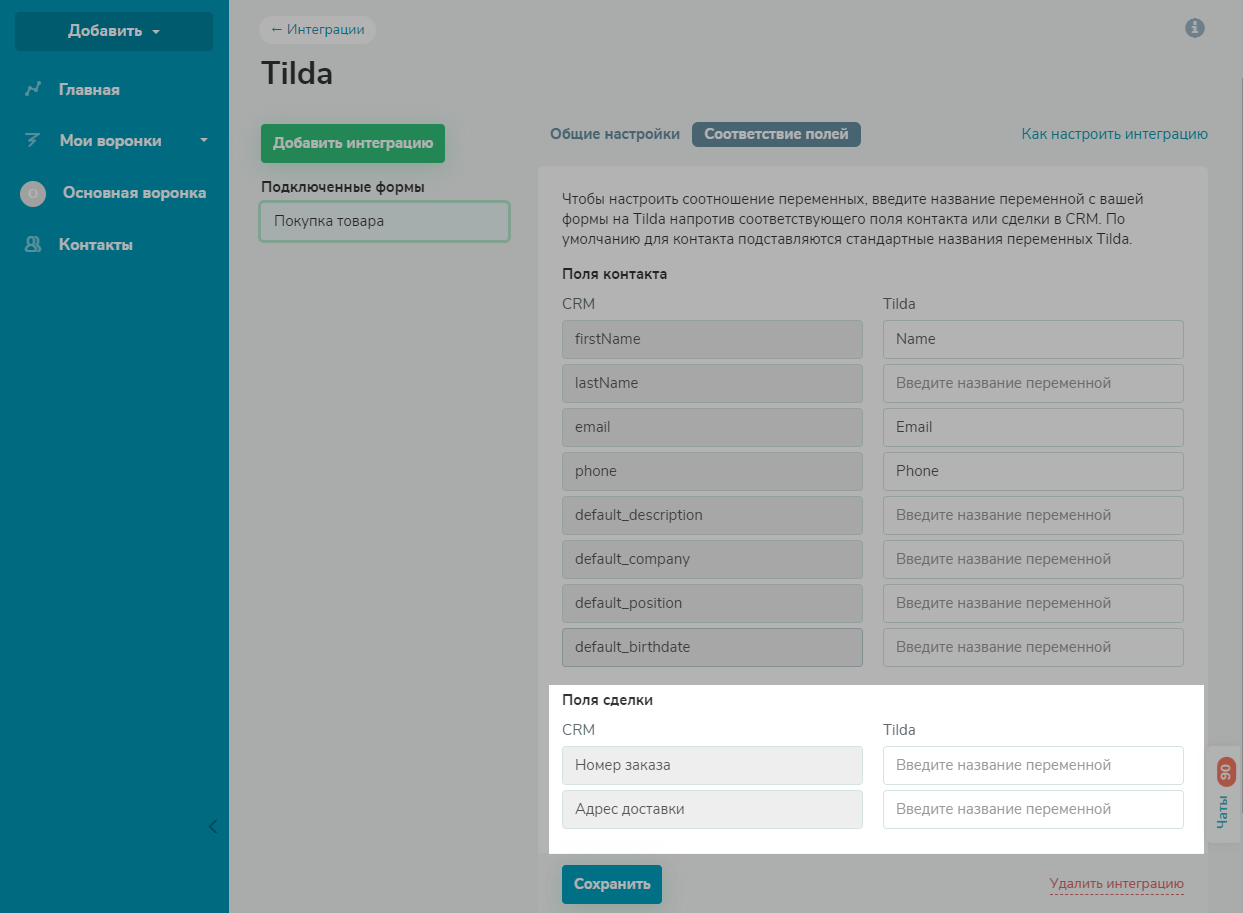
Task: Open the Как настроить интеграцию help link
Action: point(1114,134)
